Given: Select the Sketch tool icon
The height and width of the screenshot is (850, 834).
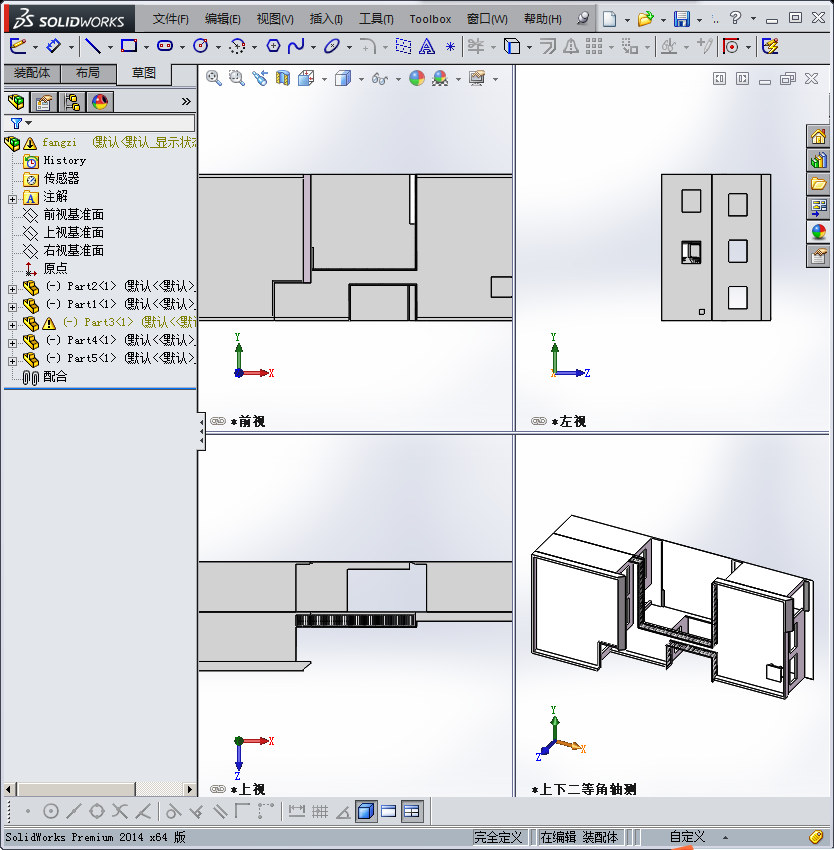Looking at the screenshot, I should tap(18, 46).
